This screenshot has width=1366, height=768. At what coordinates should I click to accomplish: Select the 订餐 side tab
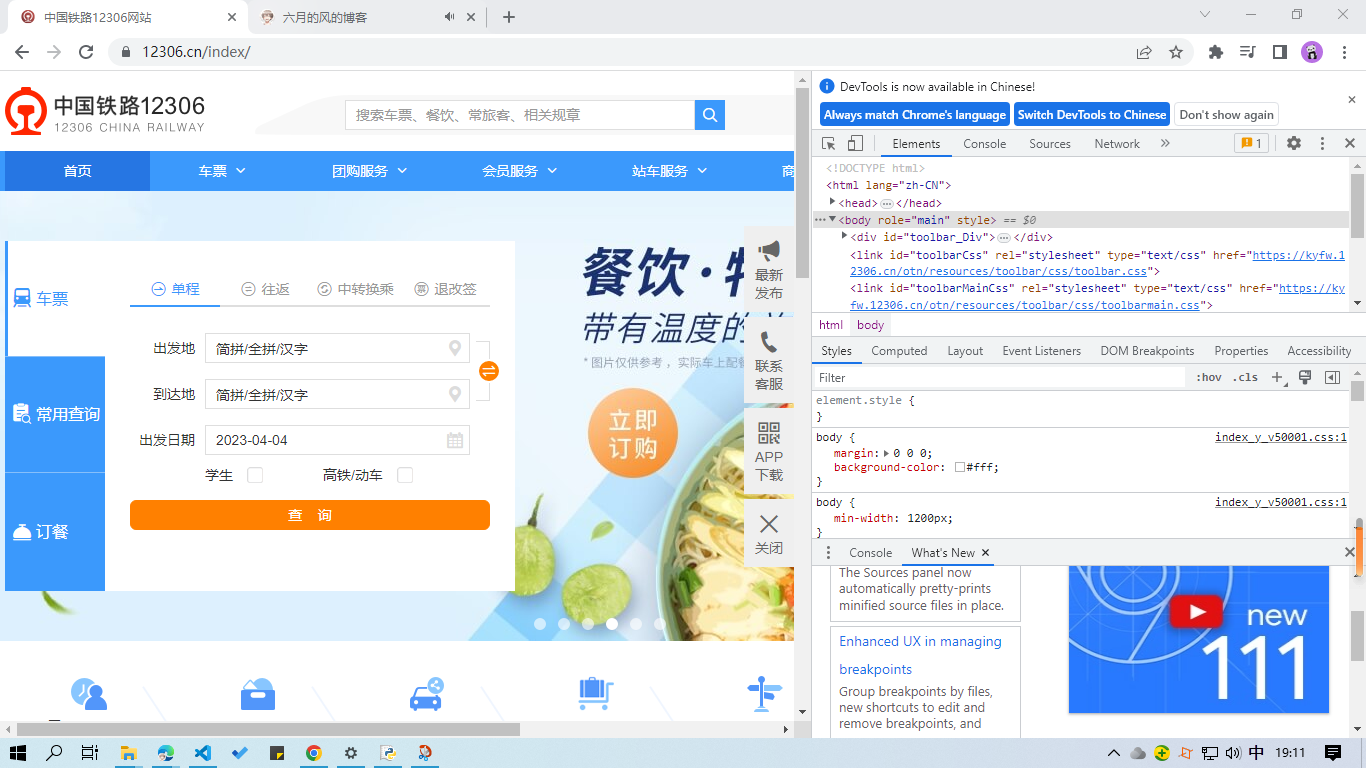click(56, 532)
